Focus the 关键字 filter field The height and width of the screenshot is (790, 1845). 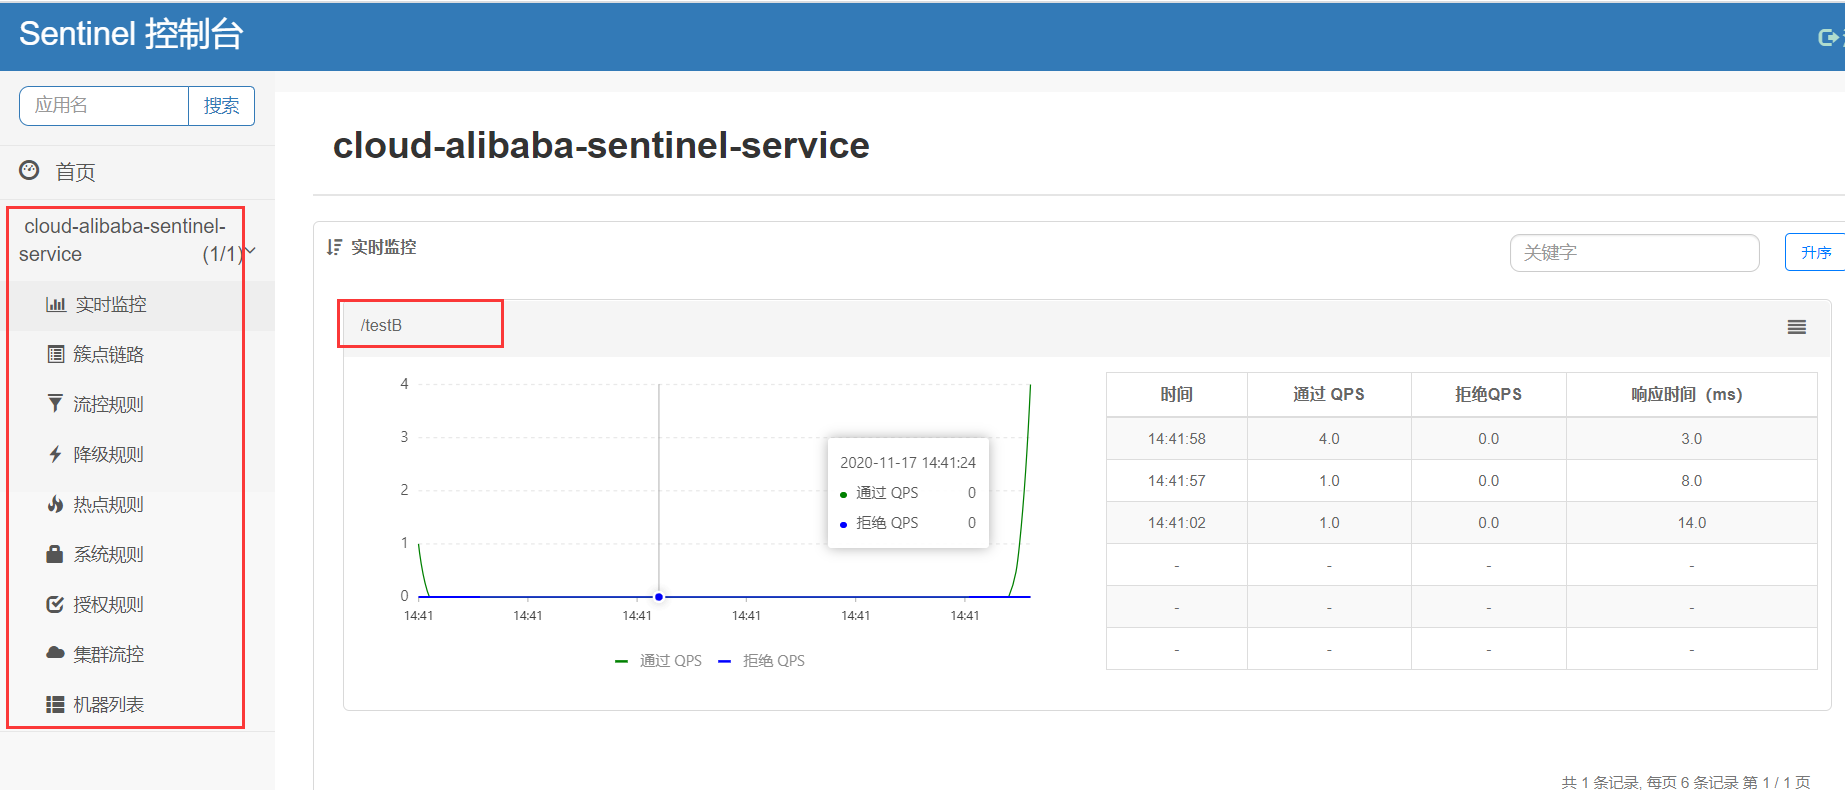[x=1634, y=252]
